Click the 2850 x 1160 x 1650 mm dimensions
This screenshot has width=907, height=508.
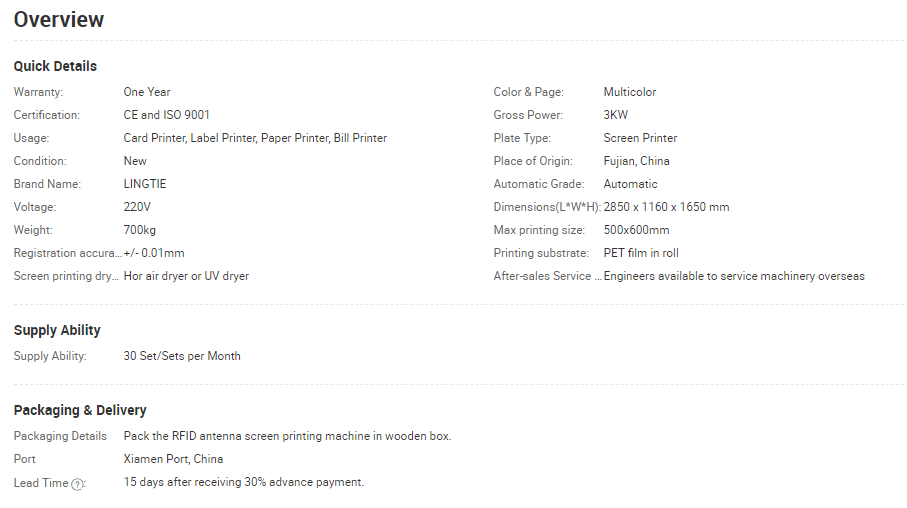pyautogui.click(x=666, y=207)
